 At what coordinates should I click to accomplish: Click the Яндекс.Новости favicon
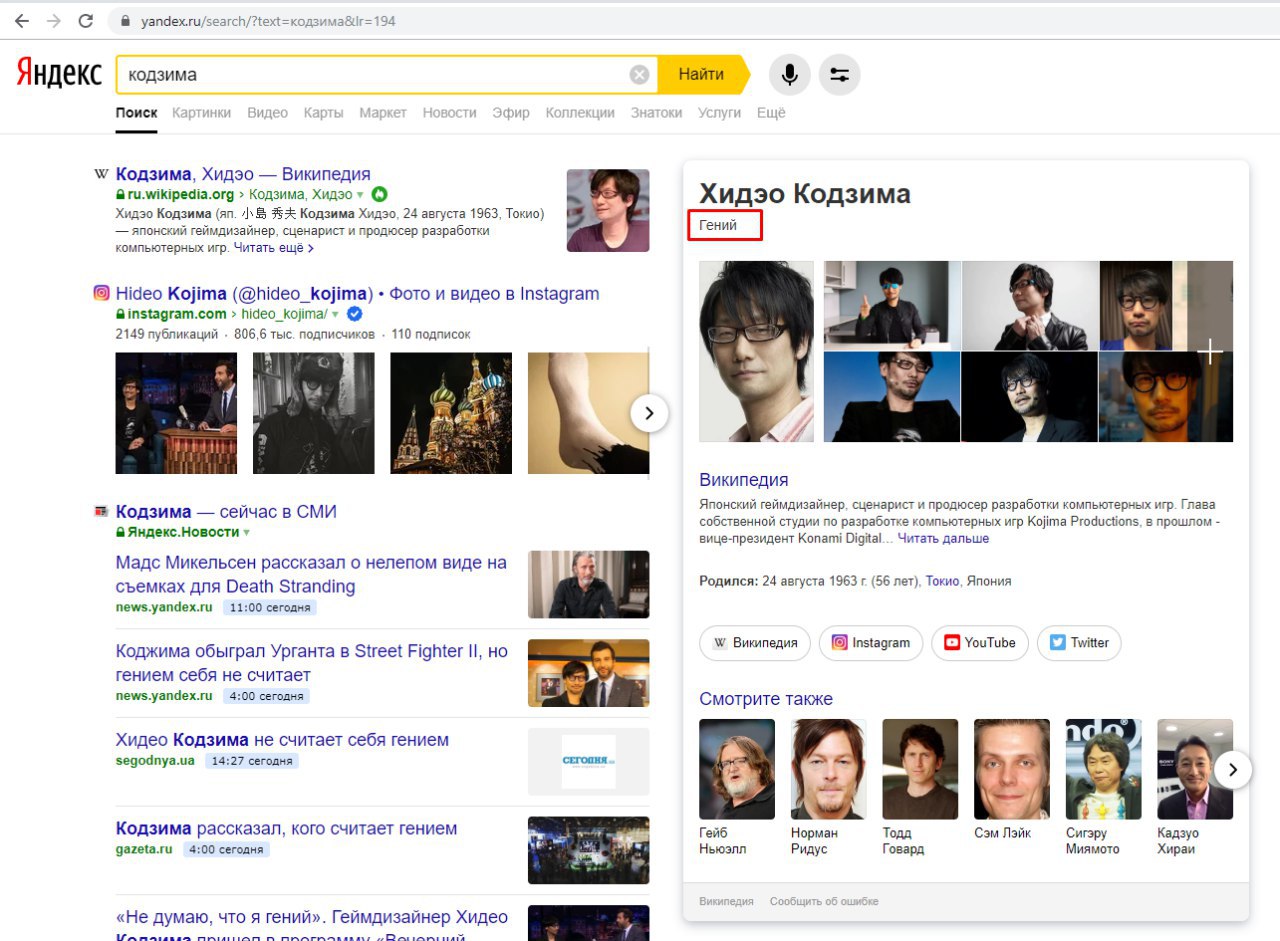[101, 511]
